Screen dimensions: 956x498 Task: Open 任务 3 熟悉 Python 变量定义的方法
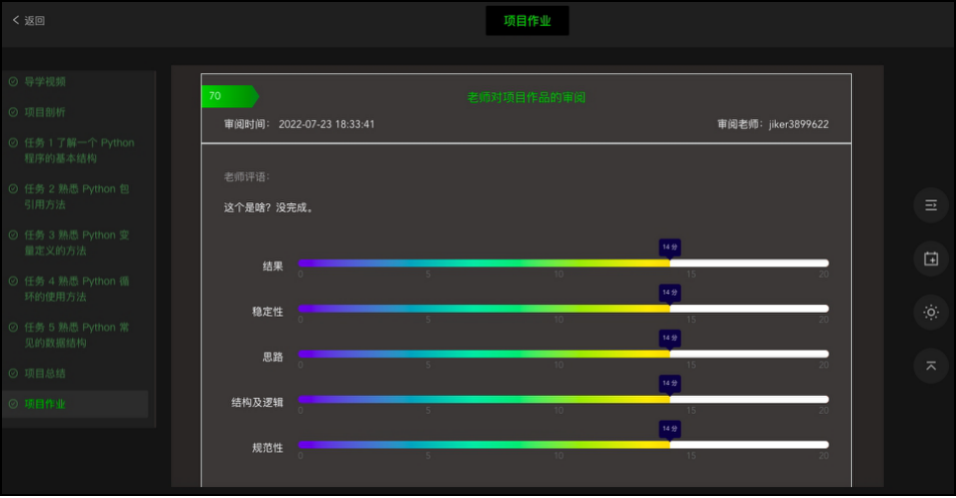pos(76,243)
